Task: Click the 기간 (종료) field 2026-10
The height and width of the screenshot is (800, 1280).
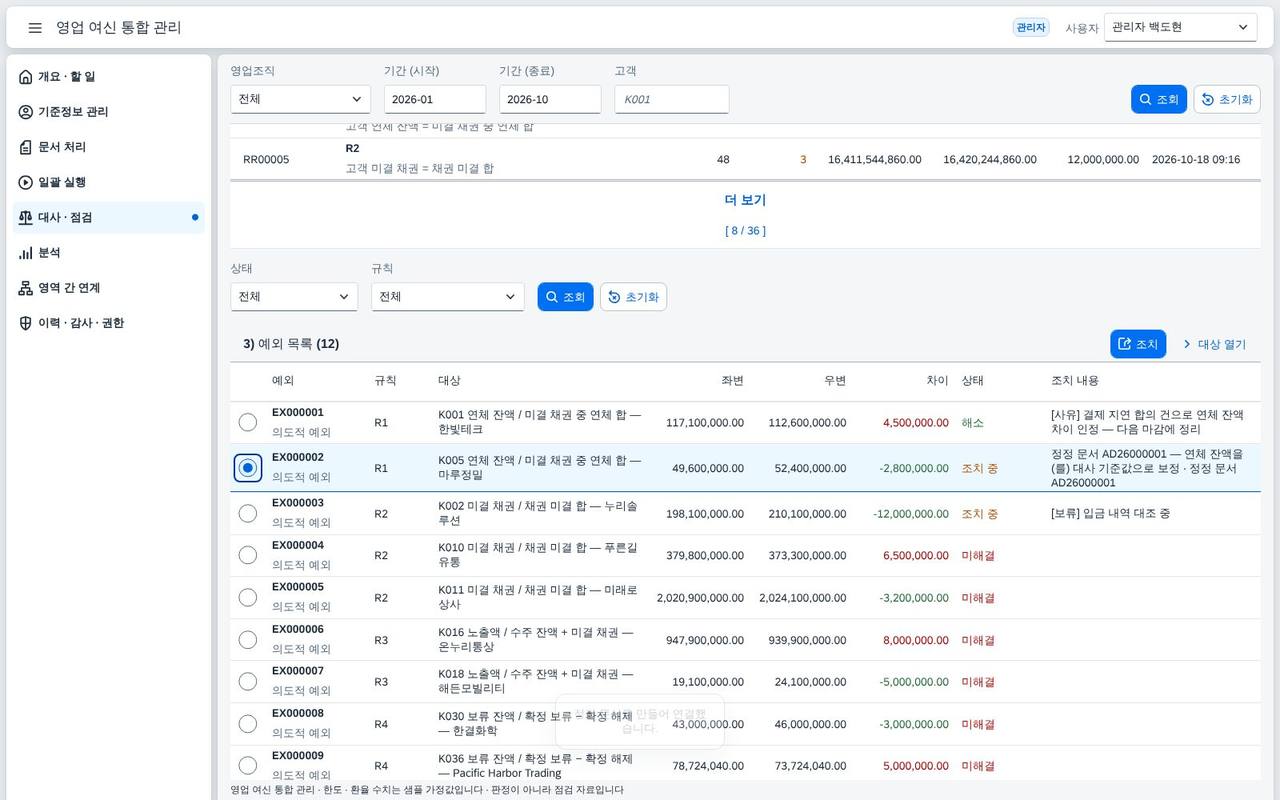Action: click(550, 99)
